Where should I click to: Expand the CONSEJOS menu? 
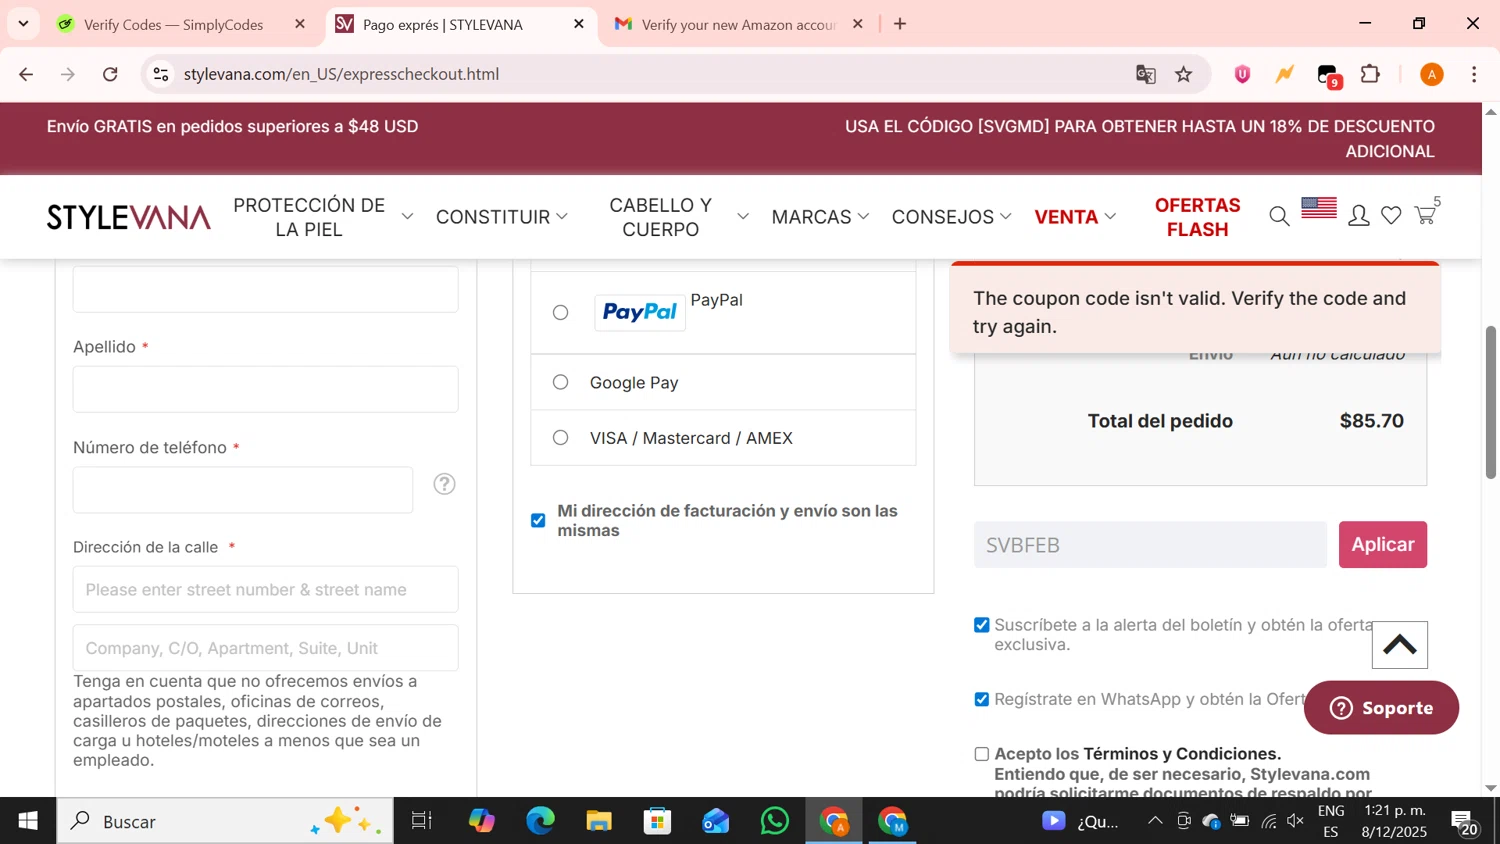(952, 217)
